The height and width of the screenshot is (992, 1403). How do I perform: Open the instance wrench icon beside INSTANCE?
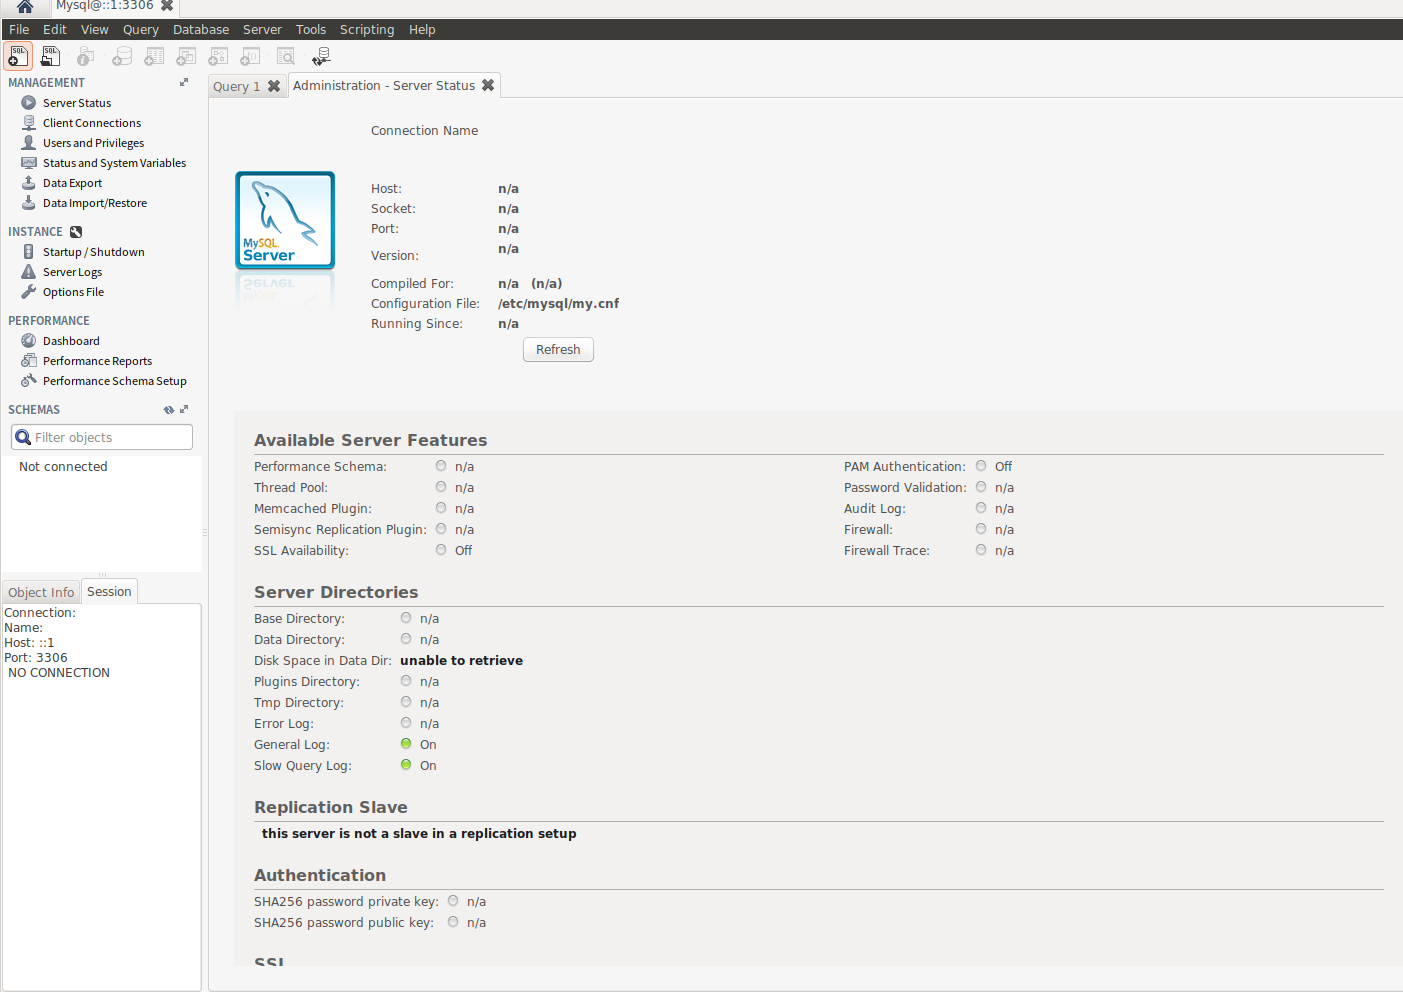(x=76, y=232)
